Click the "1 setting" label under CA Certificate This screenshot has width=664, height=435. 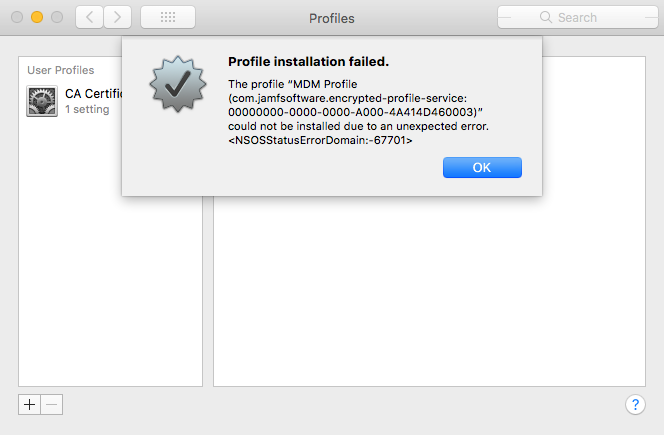click(x=87, y=109)
